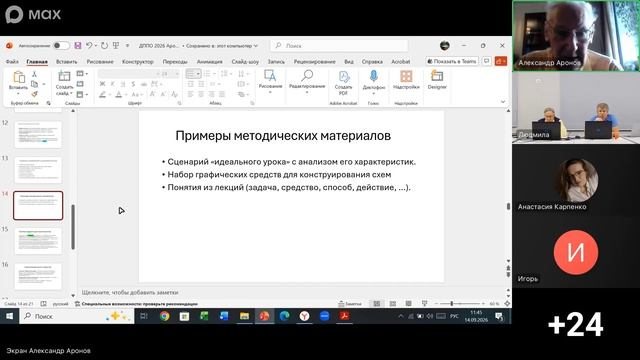Click the purple Save icon
The image size is (640, 360).
pyautogui.click(x=78, y=46)
